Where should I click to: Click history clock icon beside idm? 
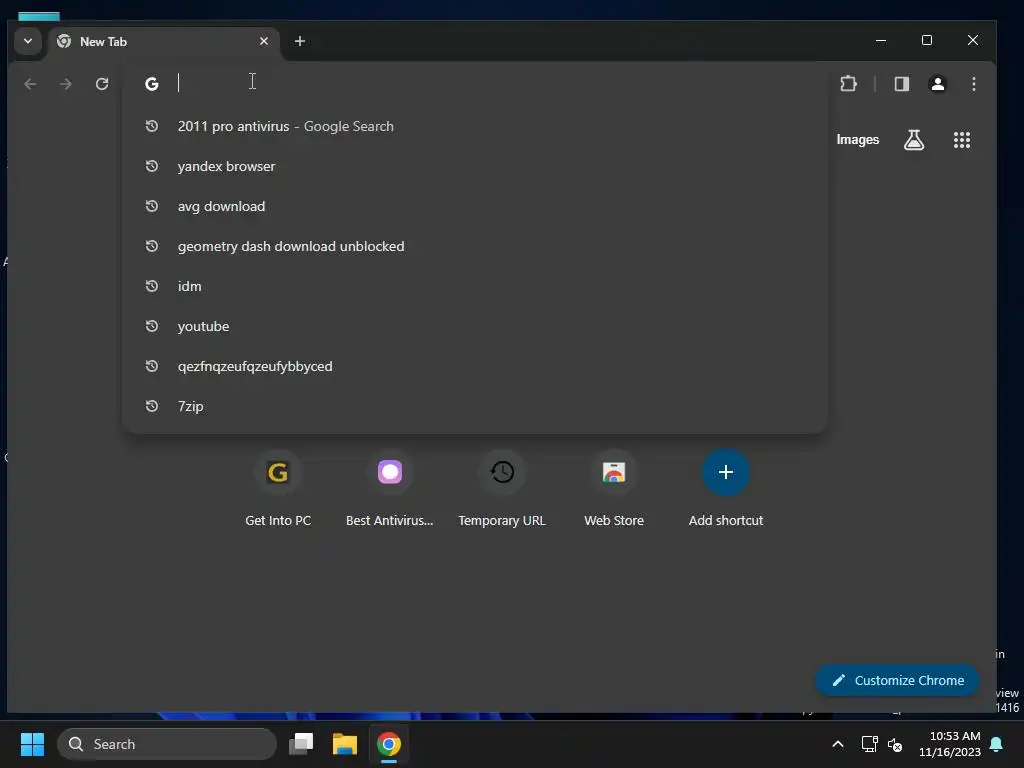point(152,286)
